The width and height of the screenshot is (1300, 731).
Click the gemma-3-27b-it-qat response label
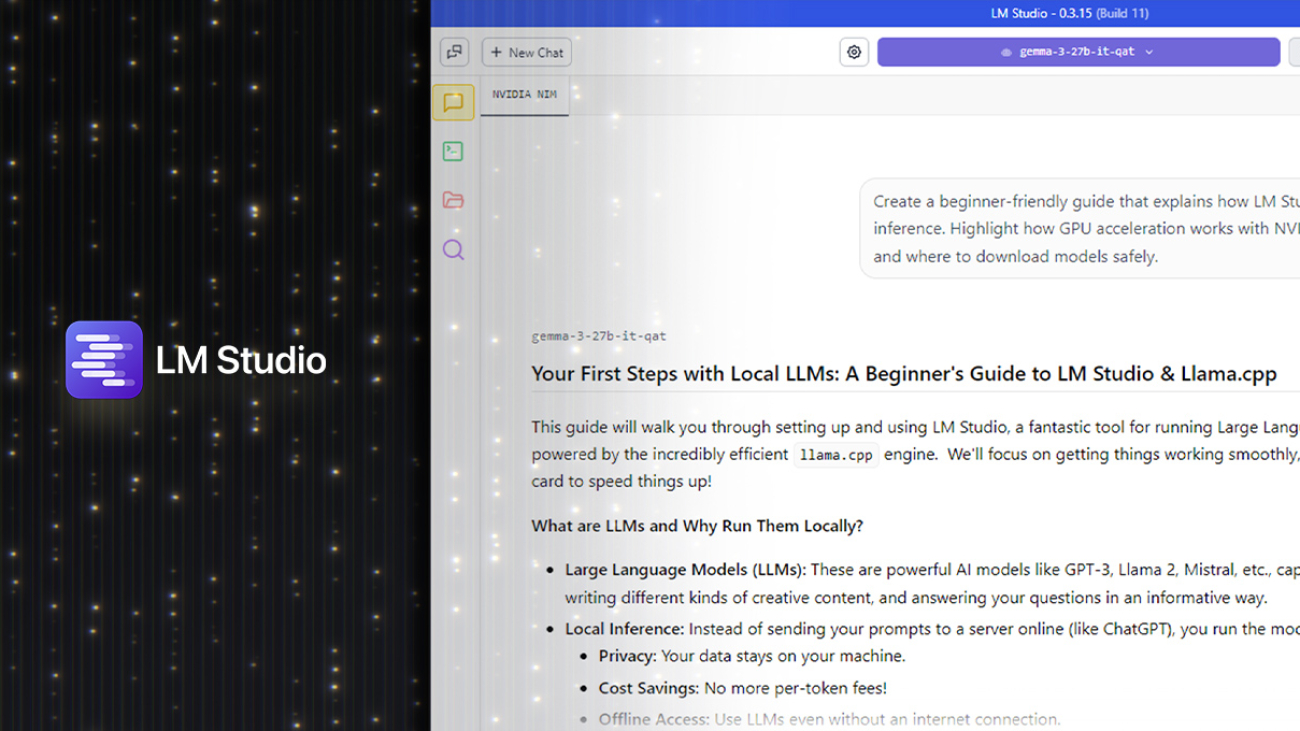[598, 336]
